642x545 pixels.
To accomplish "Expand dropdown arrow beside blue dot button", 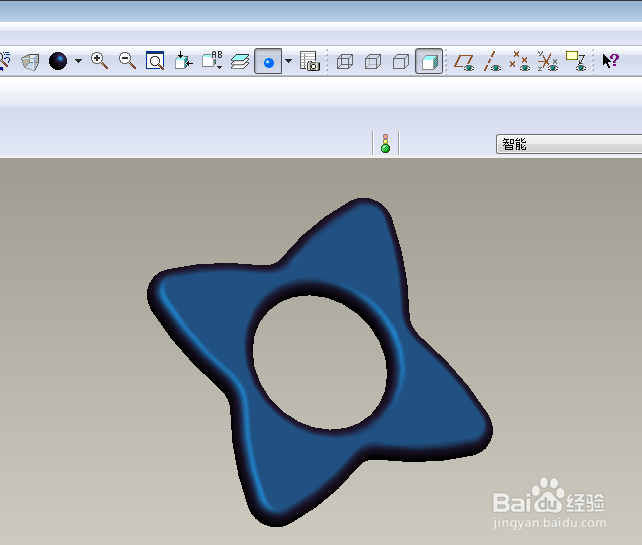I will 288,61.
